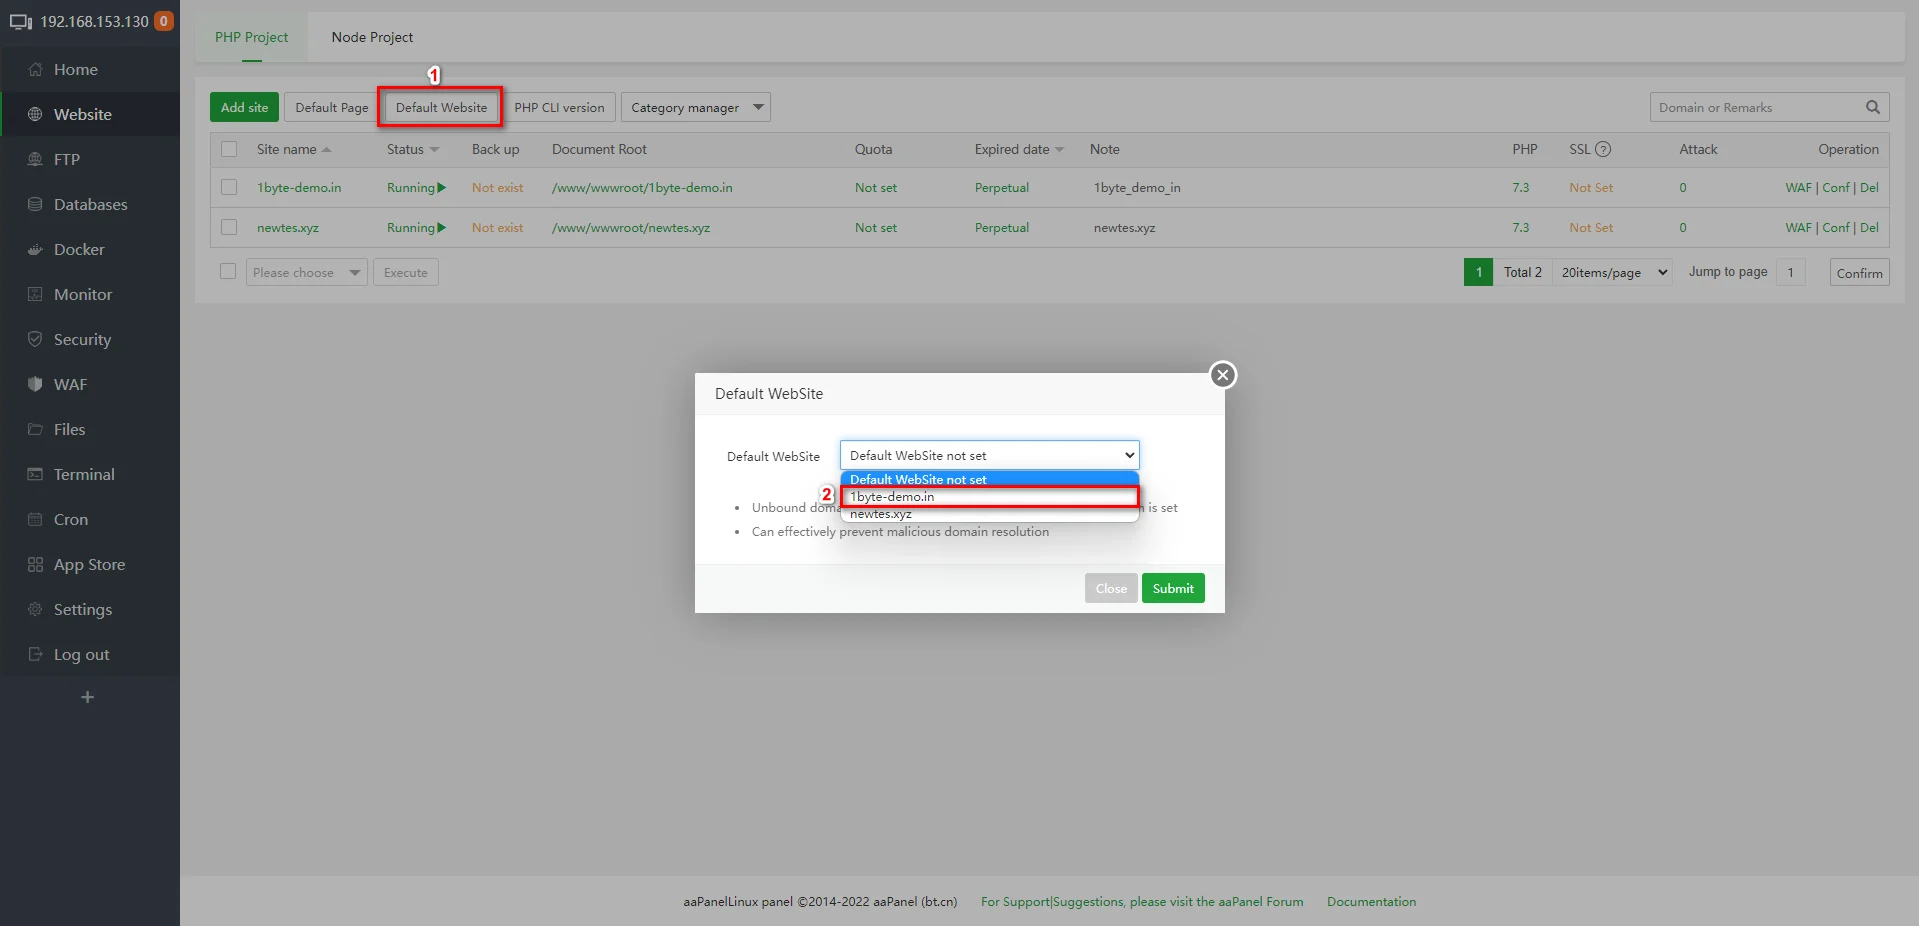Viewport: 1919px width, 926px height.
Task: Open the App Store
Action: tap(89, 564)
